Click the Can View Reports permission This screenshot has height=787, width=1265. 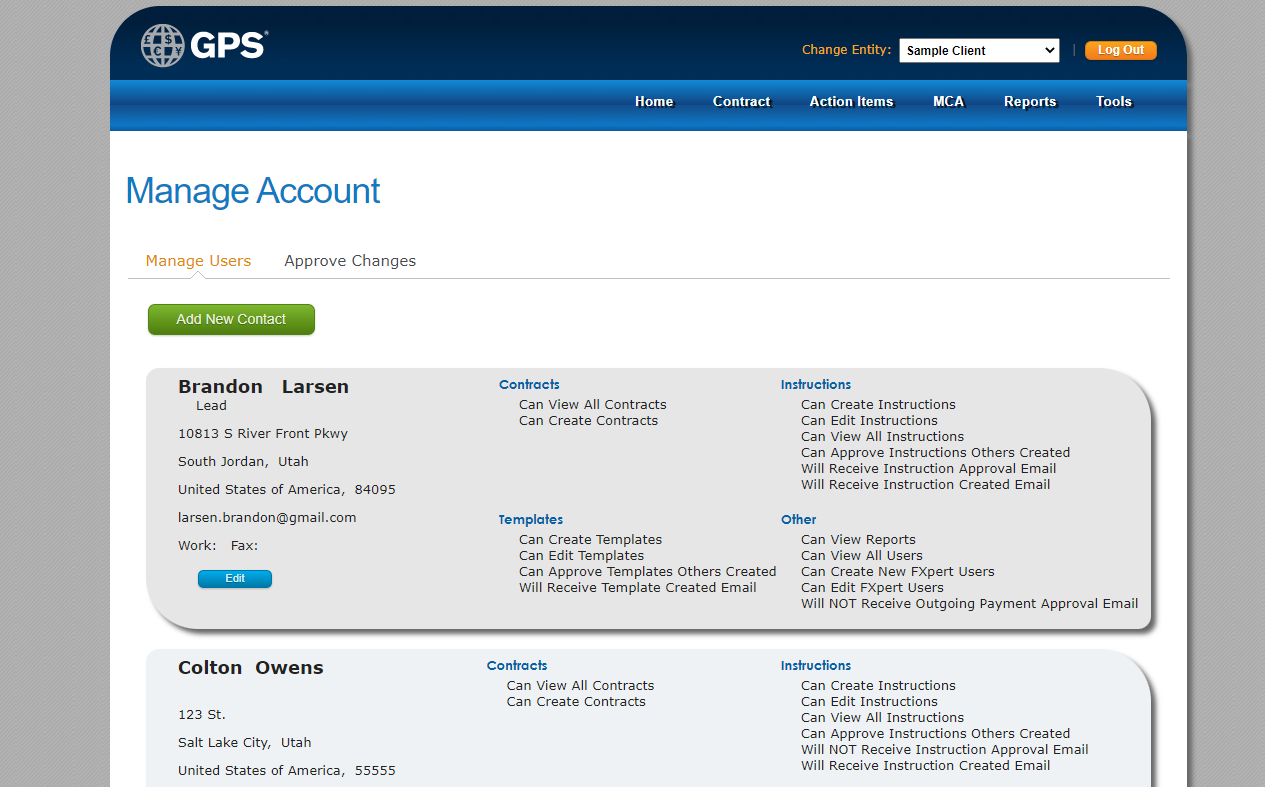pos(858,540)
